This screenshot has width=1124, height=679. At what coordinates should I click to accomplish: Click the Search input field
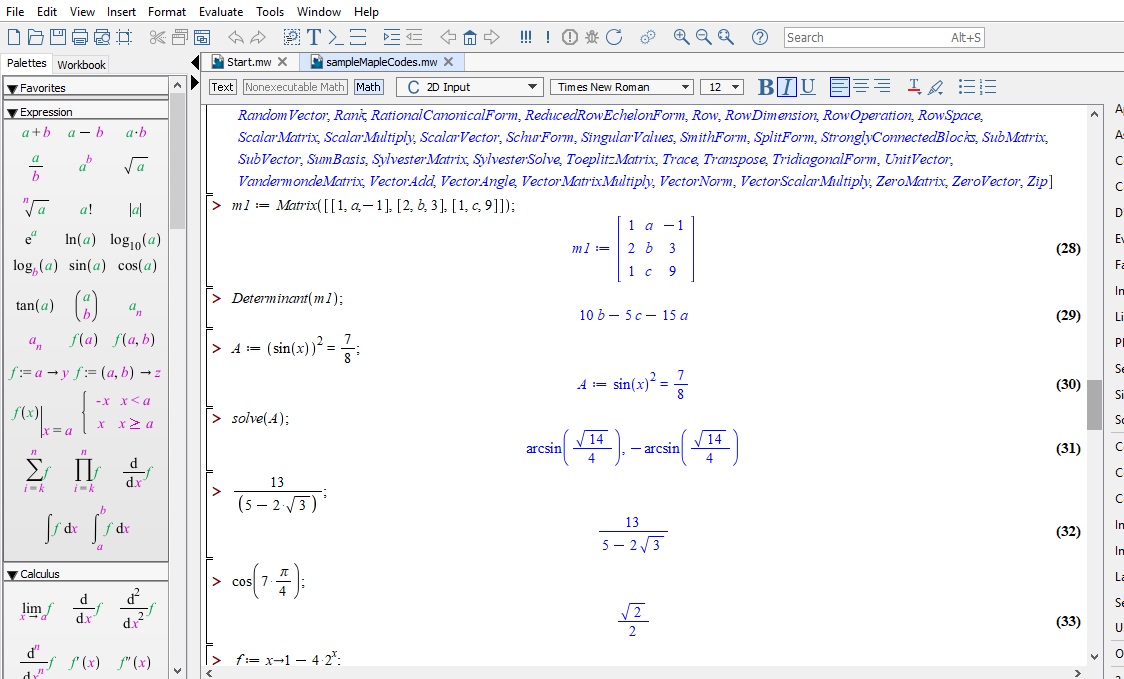coord(884,37)
